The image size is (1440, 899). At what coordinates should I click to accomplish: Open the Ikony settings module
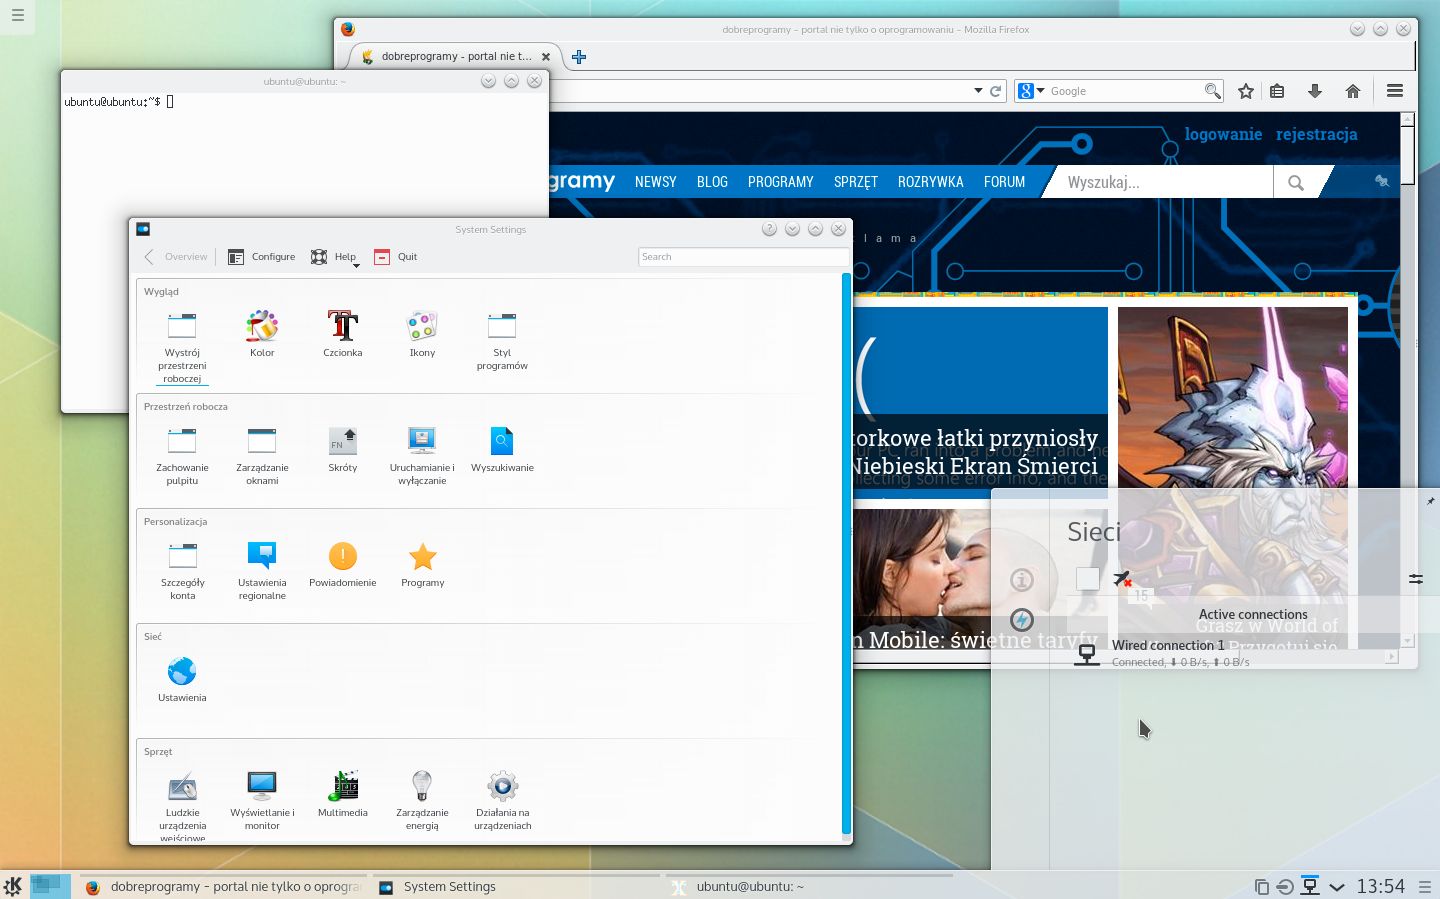(422, 333)
